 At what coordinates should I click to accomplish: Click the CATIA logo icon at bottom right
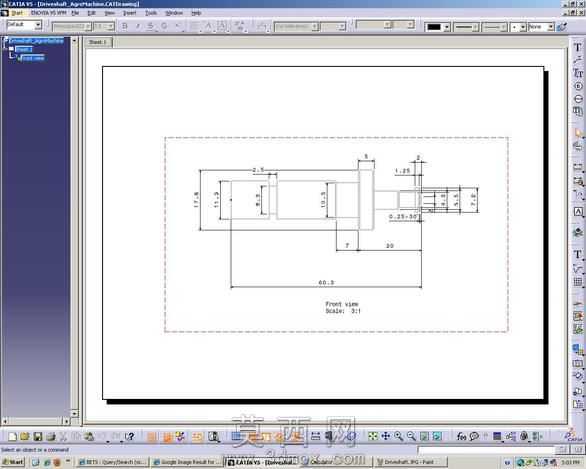(x=573, y=436)
